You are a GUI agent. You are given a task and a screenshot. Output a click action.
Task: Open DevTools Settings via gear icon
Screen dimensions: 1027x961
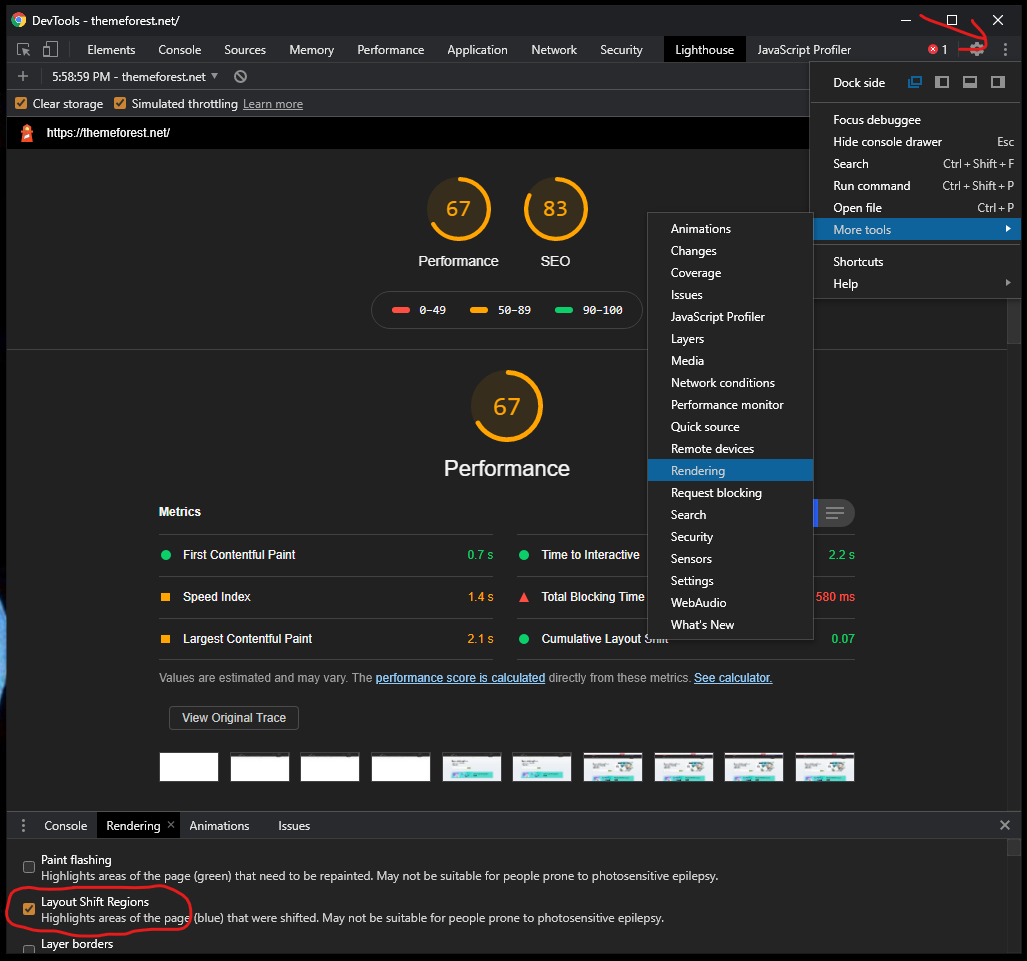tap(974, 48)
